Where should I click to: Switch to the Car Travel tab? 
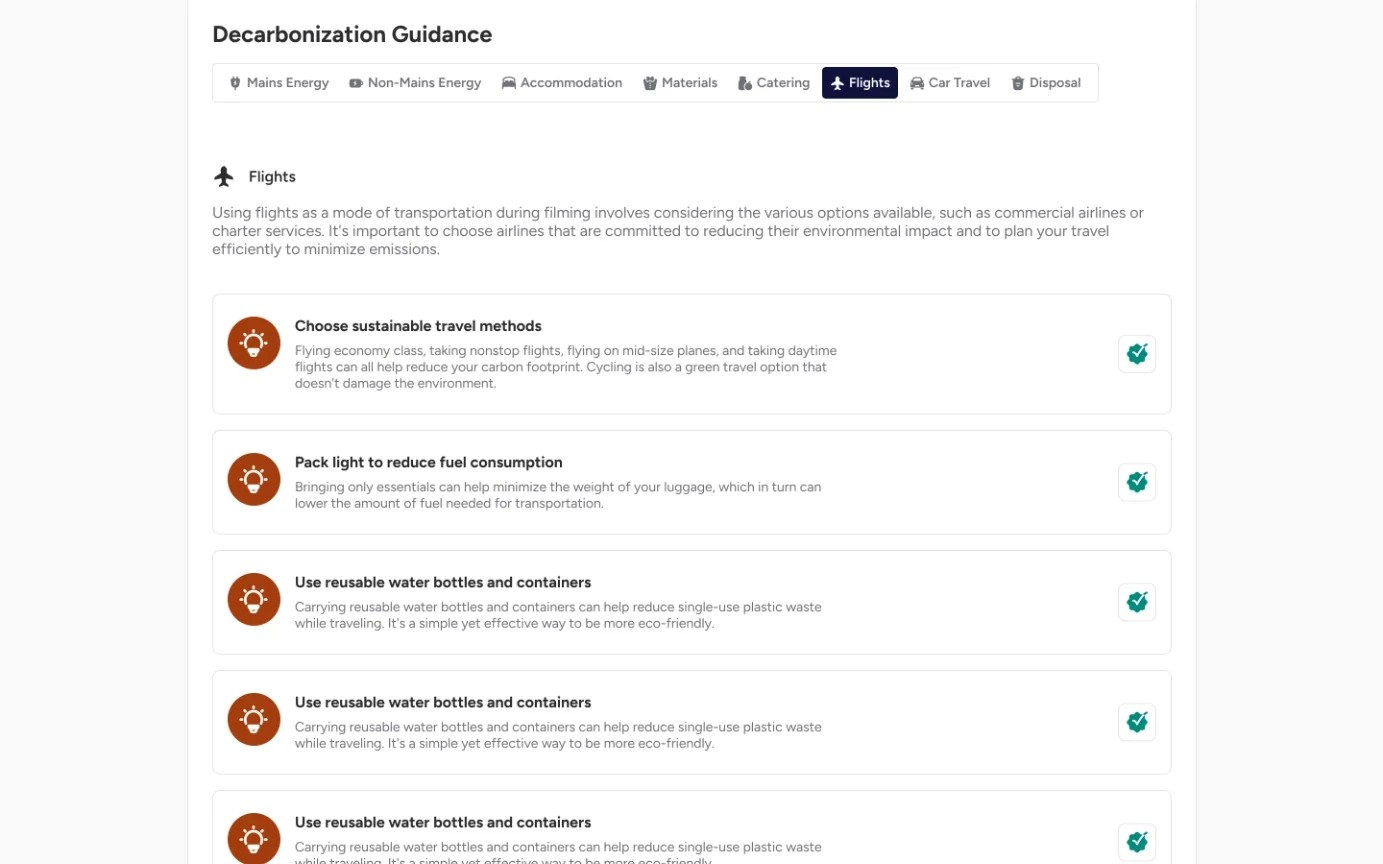click(x=950, y=83)
